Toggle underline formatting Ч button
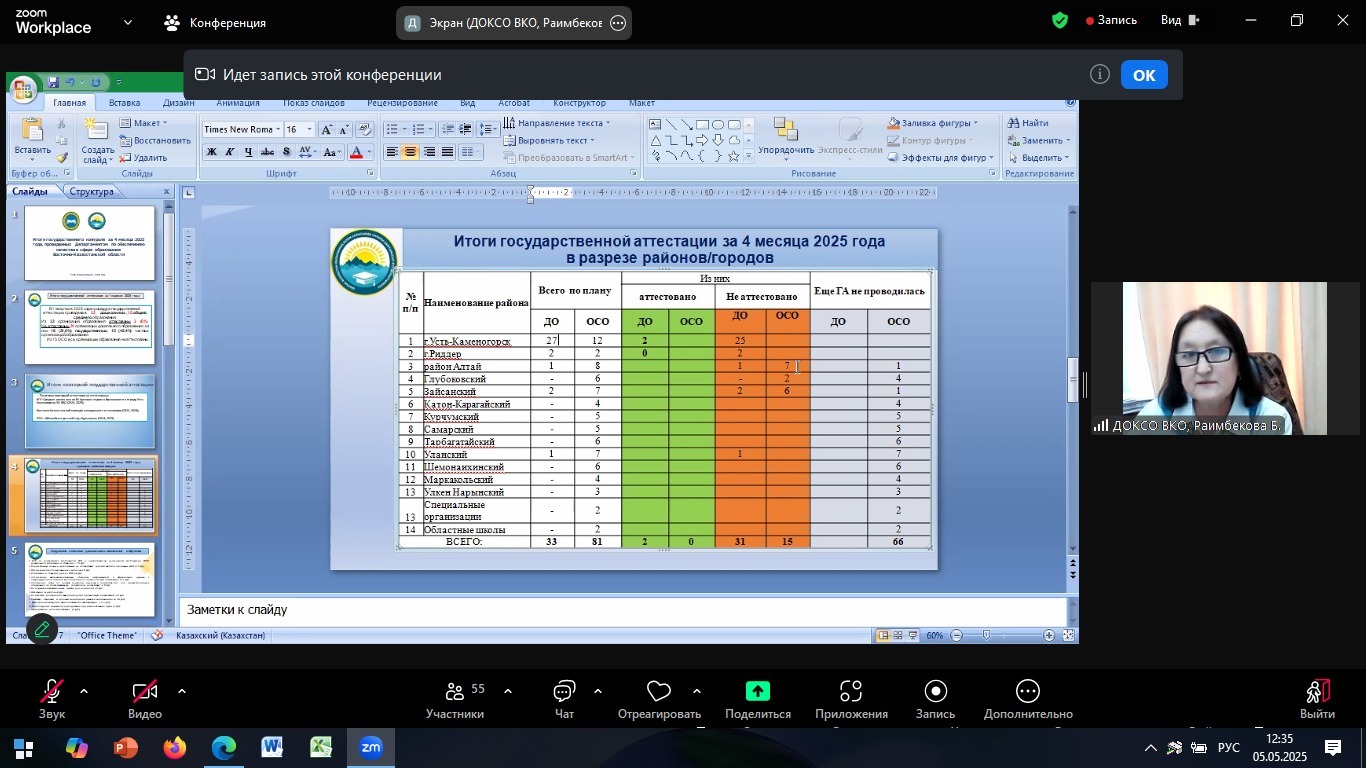Viewport: 1366px width, 768px height. pos(249,152)
